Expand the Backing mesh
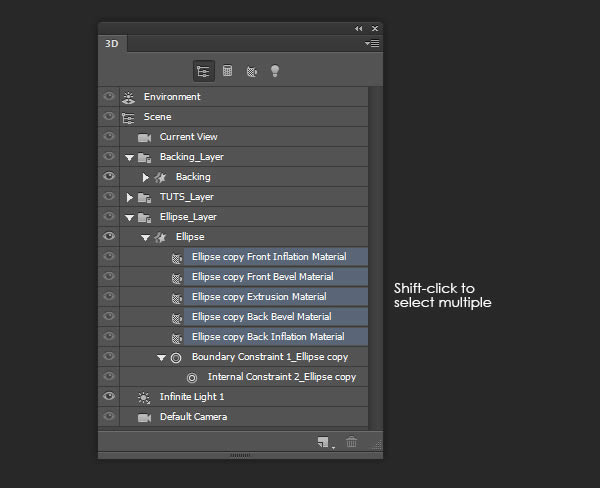 145,177
